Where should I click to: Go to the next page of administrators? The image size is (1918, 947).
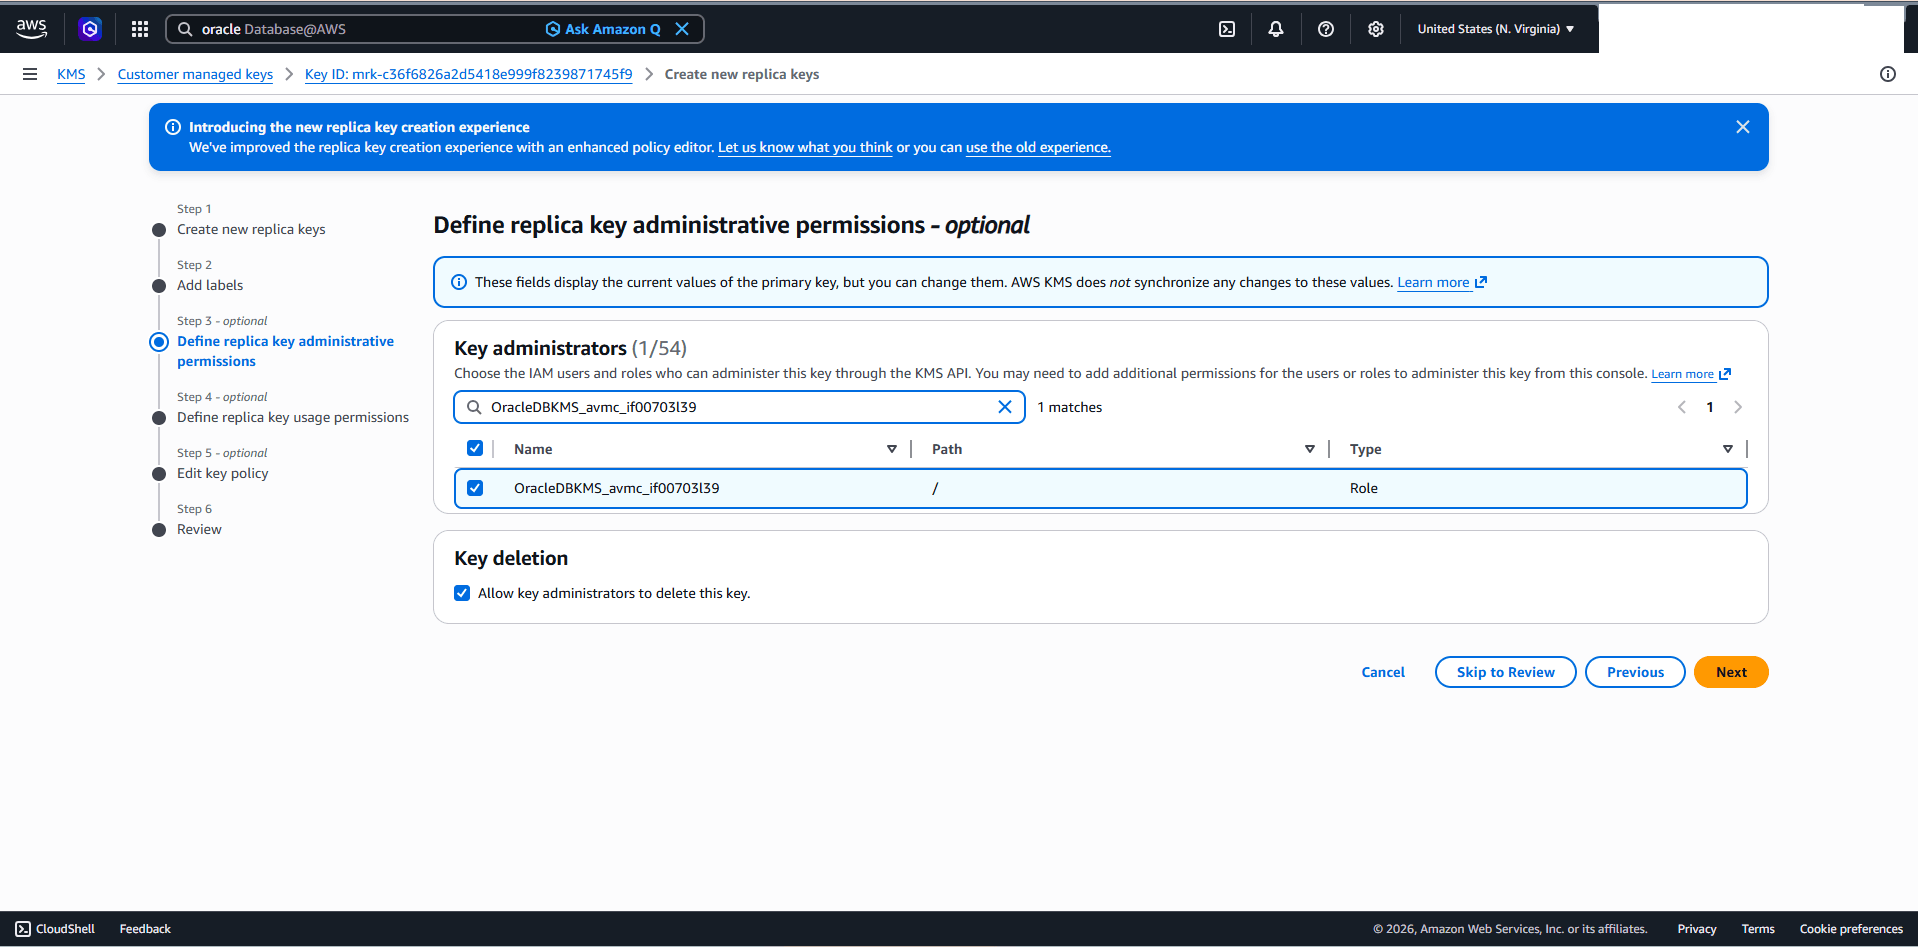(x=1738, y=407)
